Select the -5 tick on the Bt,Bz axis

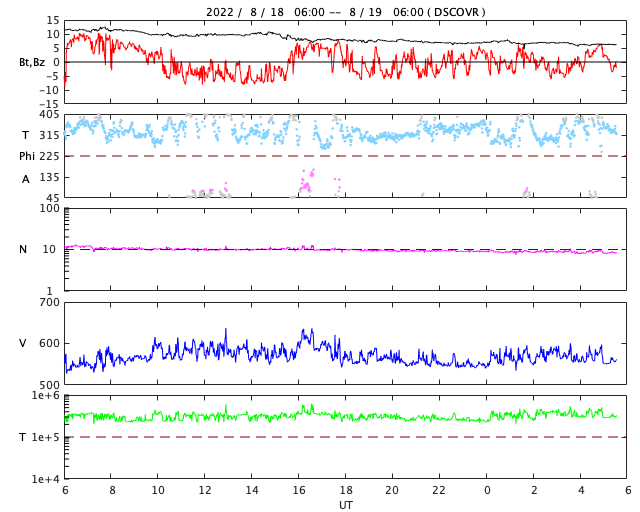(x=52, y=76)
